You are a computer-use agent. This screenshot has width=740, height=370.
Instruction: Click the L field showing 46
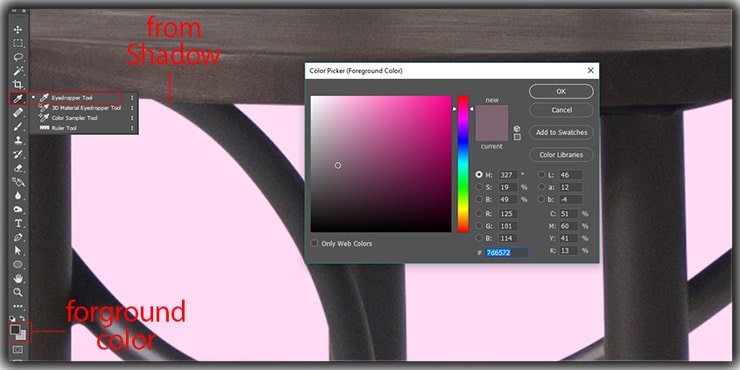tap(571, 175)
